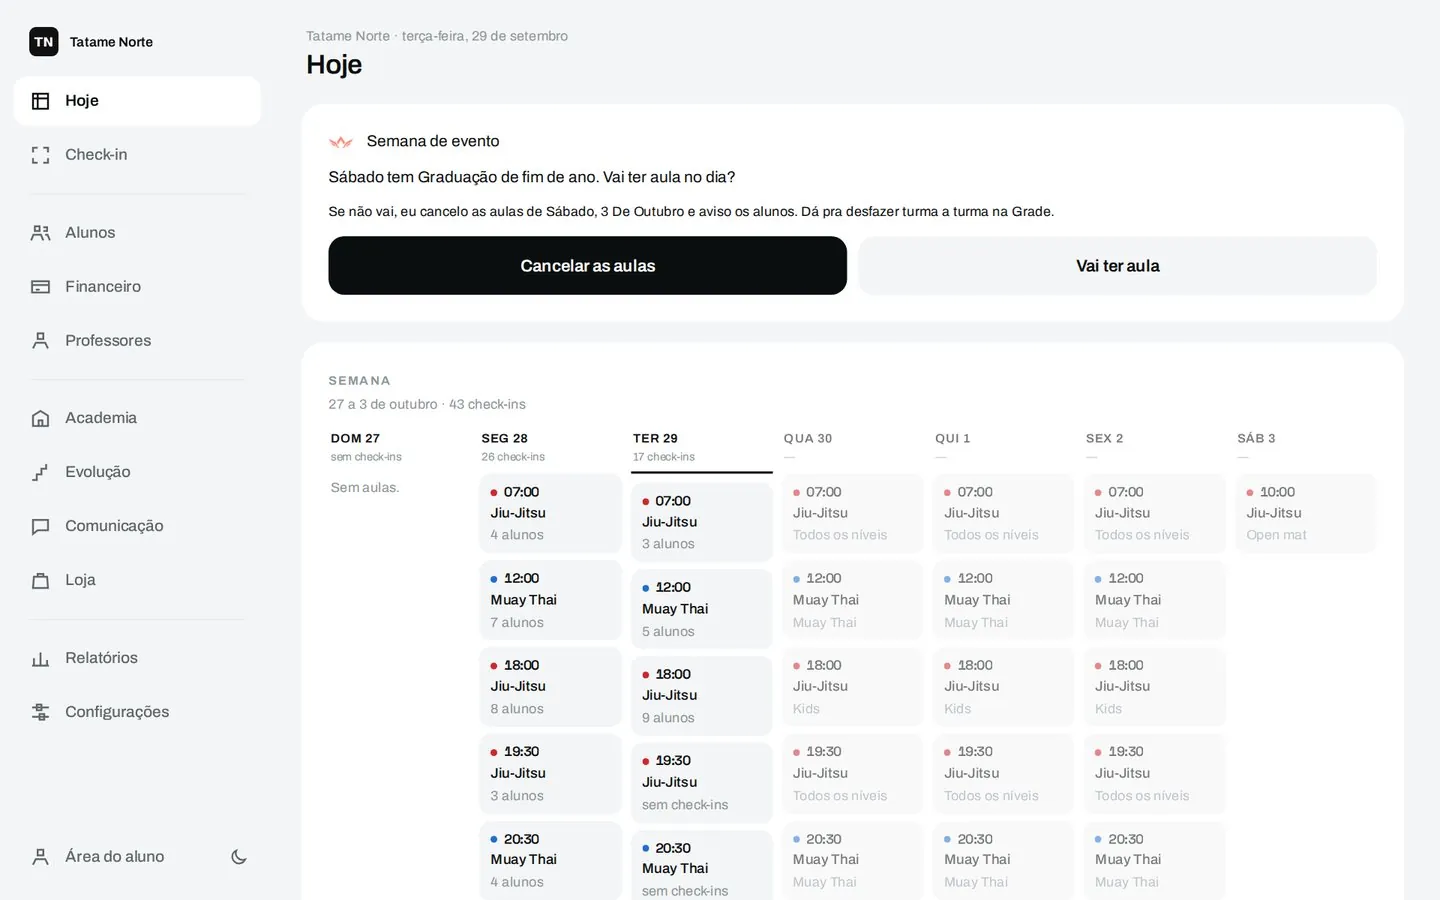Open Thursday 18:00 Jiu-Jitsu Kids class
Image resolution: width=1440 pixels, height=900 pixels.
click(1003, 687)
